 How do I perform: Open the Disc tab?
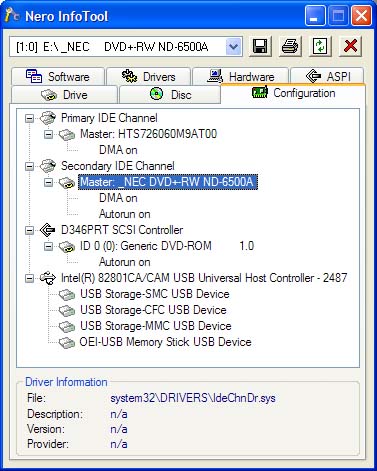170,95
